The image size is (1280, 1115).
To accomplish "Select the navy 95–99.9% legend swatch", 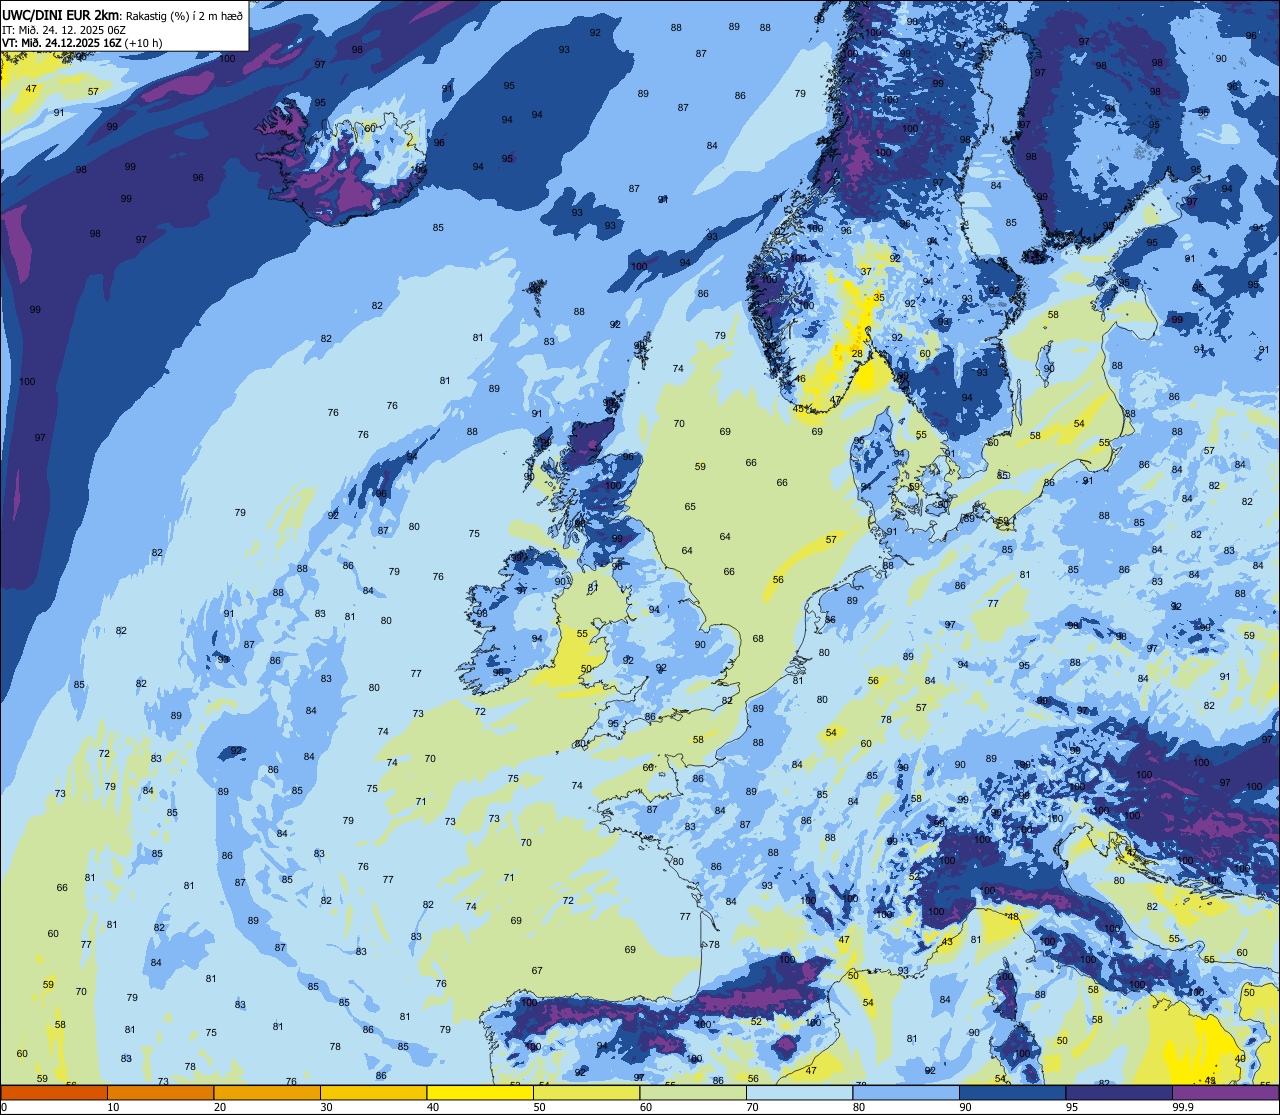I will (x=1119, y=1092).
